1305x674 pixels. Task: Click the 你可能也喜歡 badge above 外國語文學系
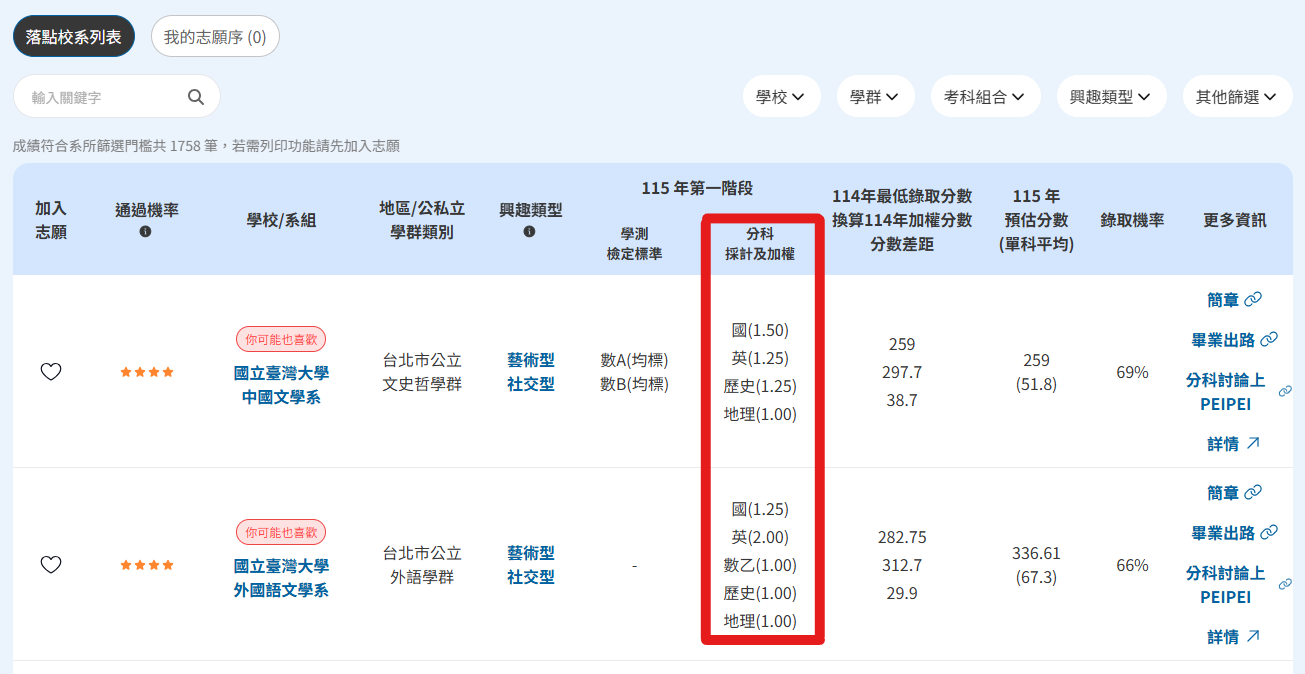point(281,532)
